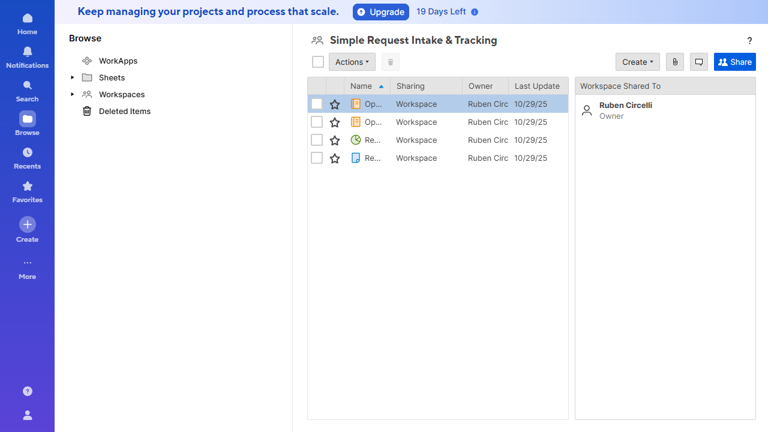The image size is (768, 432).
Task: Check the second Op... row checkbox
Action: pyautogui.click(x=317, y=122)
